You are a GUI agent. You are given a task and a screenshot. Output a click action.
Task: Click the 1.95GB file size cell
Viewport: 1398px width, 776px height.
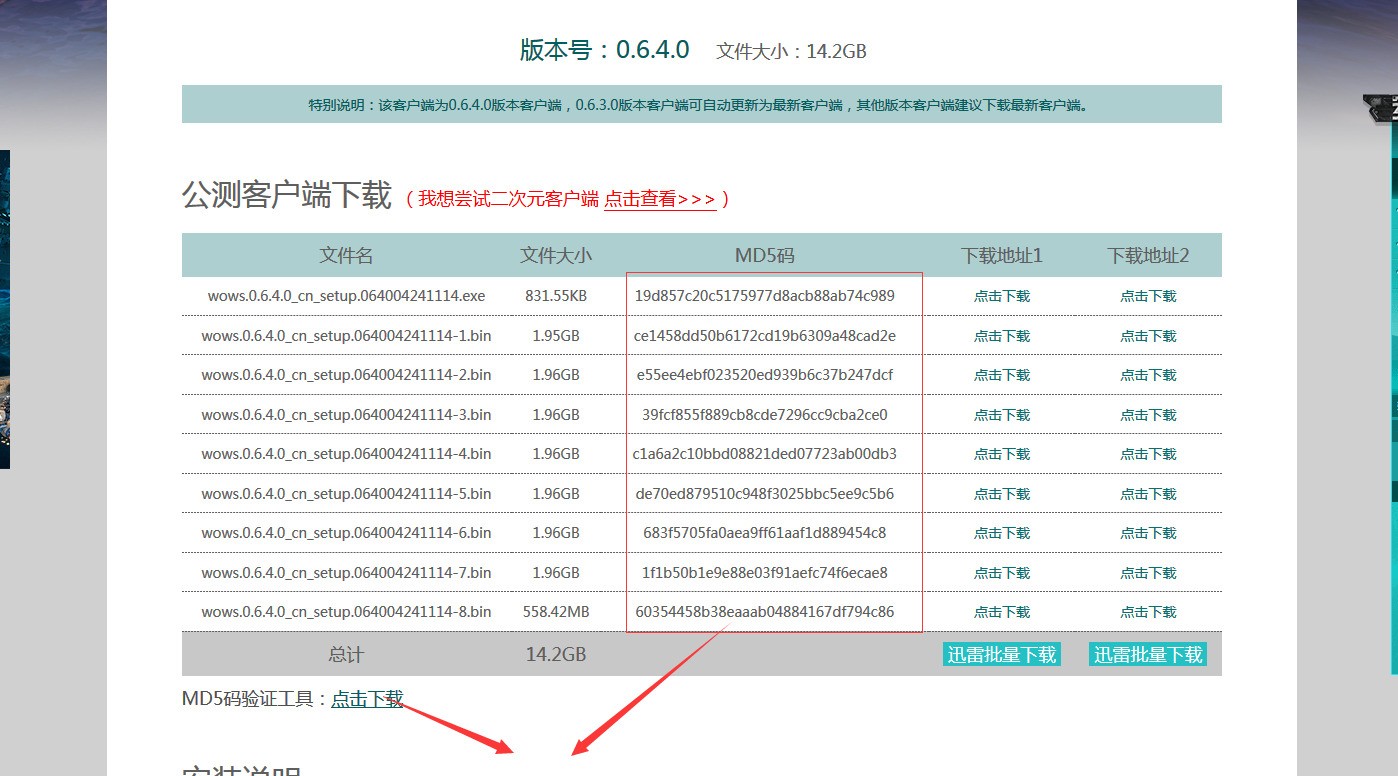coord(556,336)
